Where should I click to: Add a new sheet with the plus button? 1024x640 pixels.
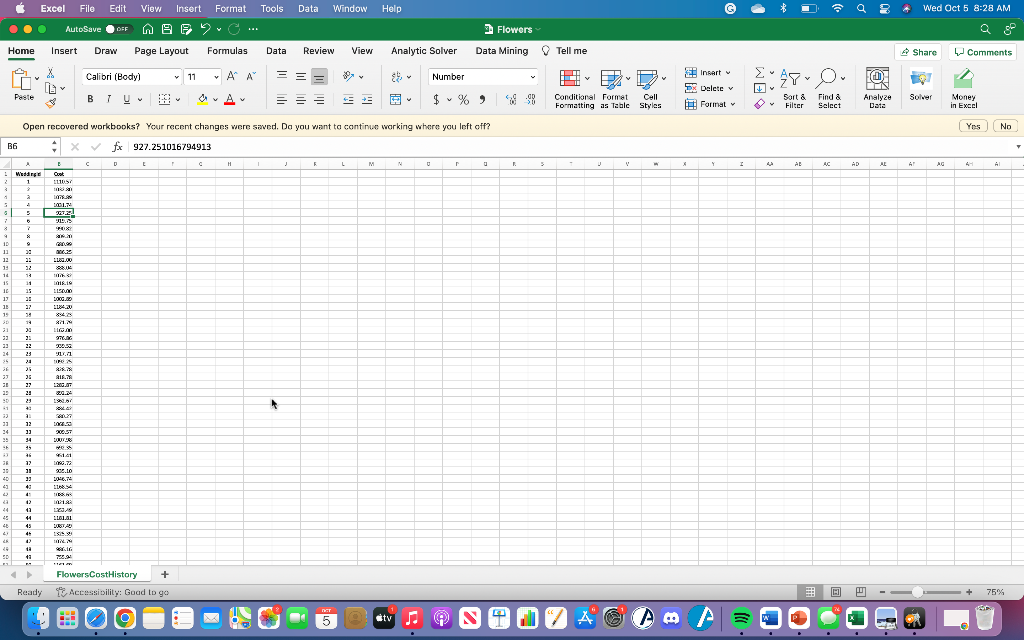[x=164, y=573]
